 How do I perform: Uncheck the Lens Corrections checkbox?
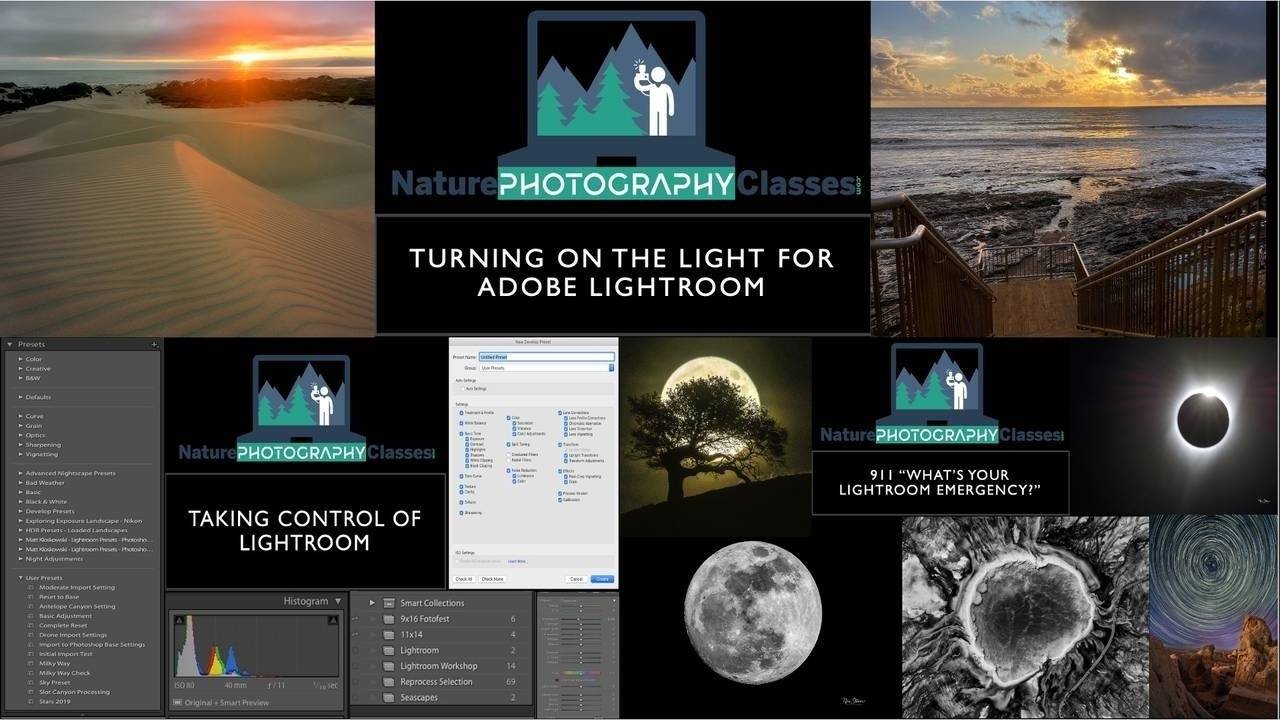click(x=560, y=412)
